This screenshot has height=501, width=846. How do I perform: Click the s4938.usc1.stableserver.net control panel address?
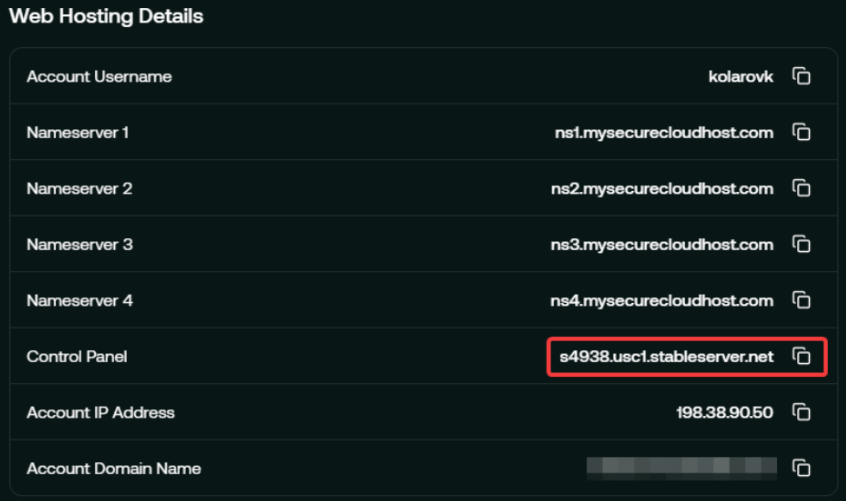pyautogui.click(x=667, y=357)
